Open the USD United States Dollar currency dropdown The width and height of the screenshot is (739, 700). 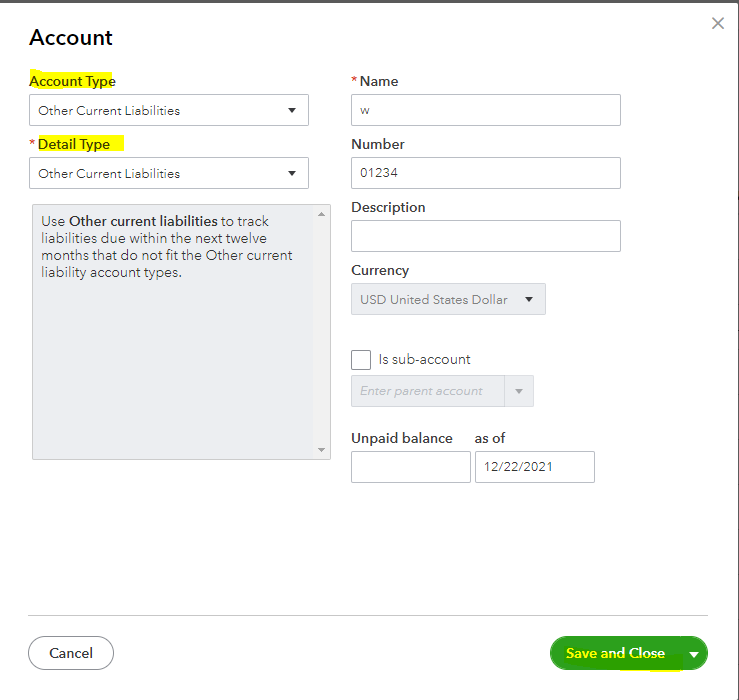448,299
